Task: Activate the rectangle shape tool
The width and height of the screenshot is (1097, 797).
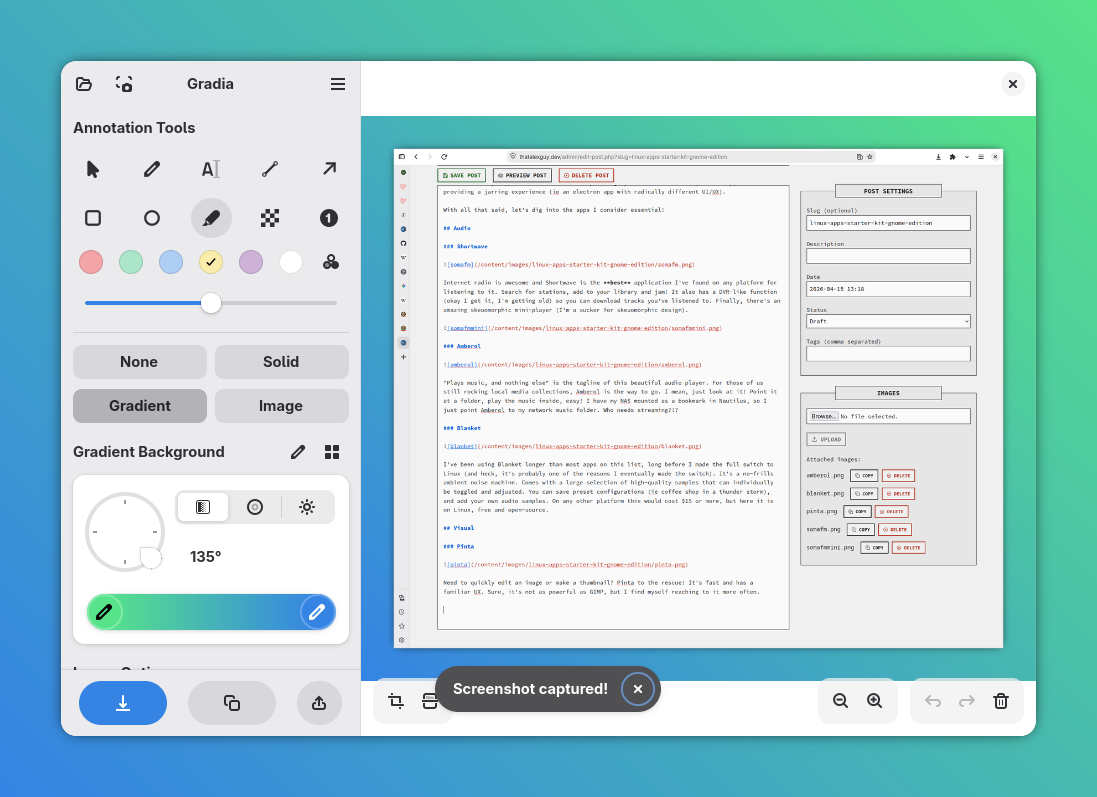Action: pyautogui.click(x=93, y=218)
